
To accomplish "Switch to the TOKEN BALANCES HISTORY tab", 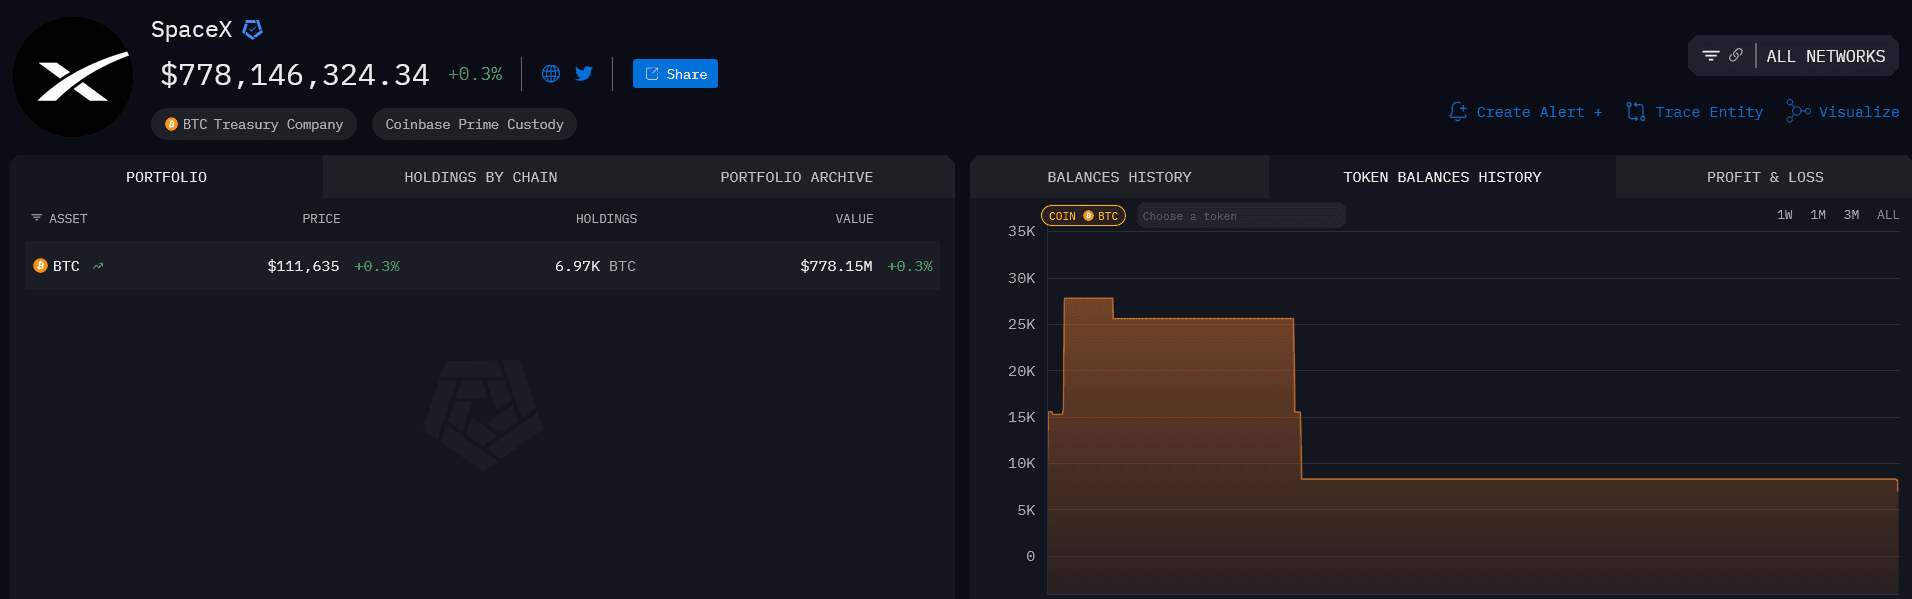I will tap(1442, 177).
